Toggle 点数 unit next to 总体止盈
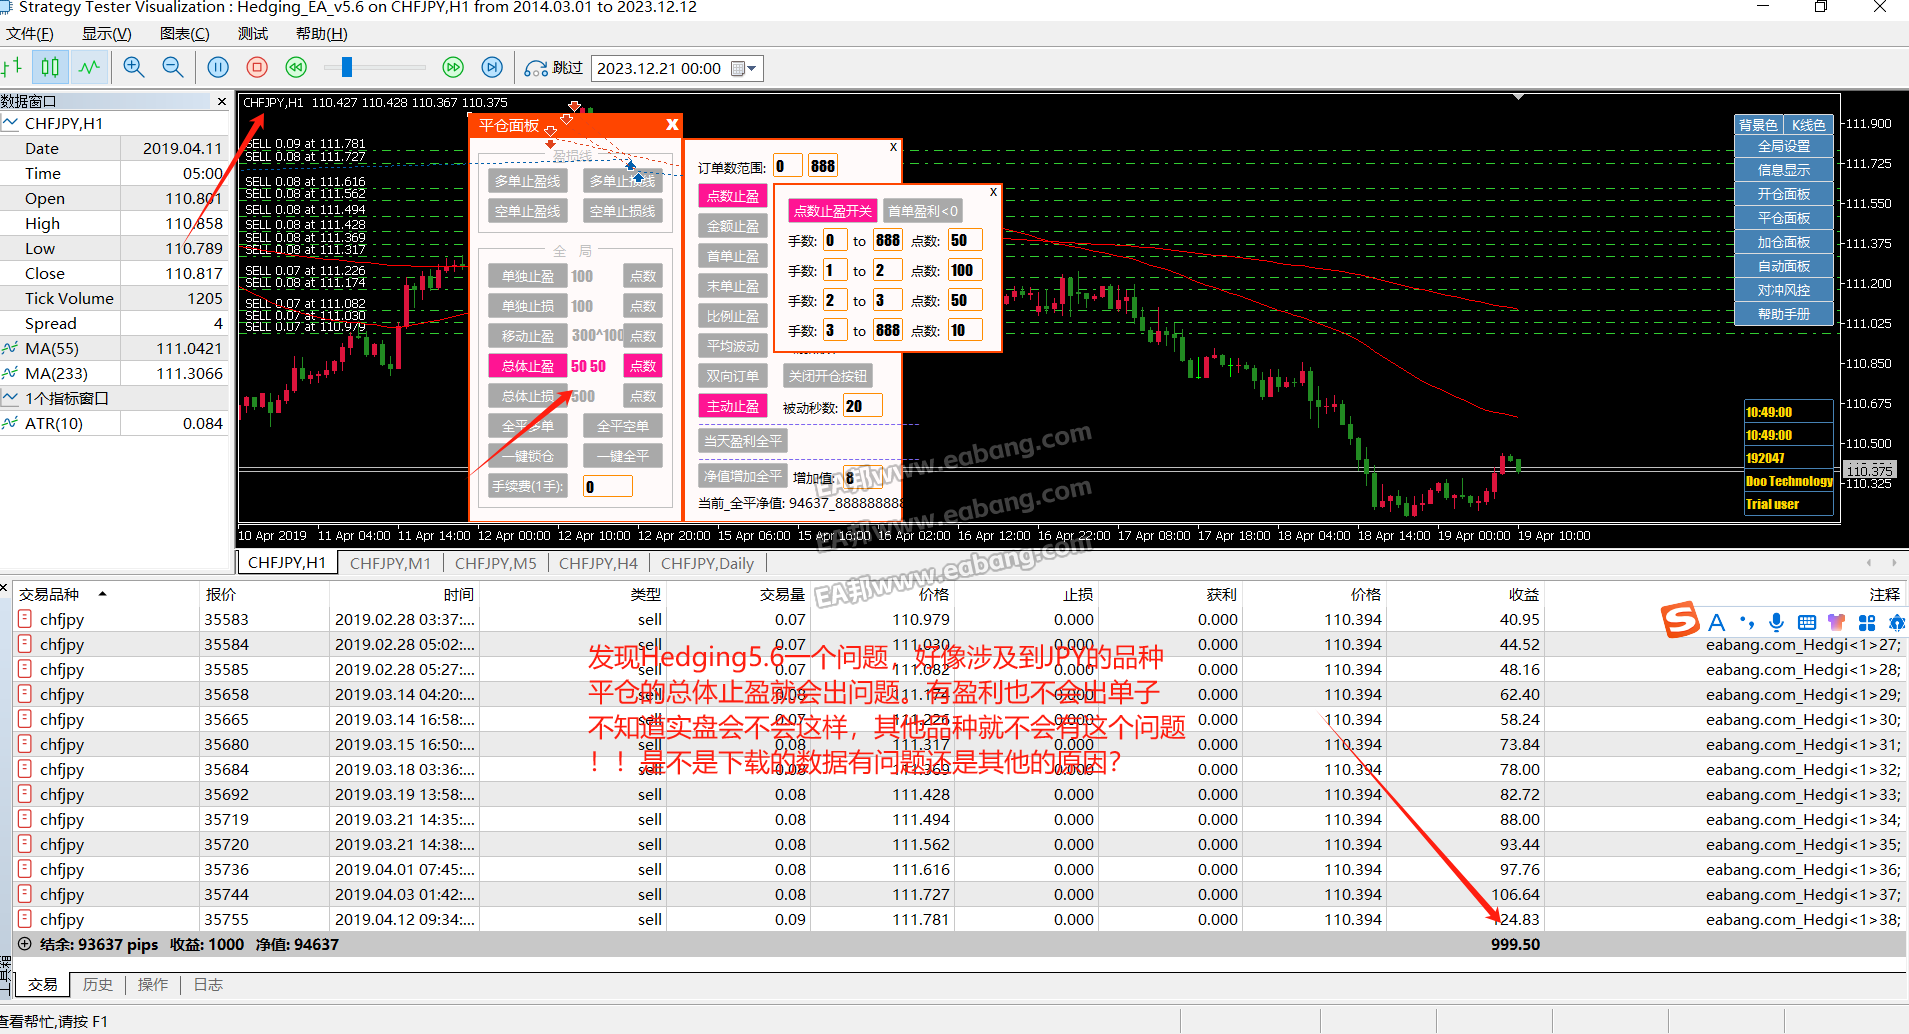This screenshot has width=1909, height=1034. [643, 366]
